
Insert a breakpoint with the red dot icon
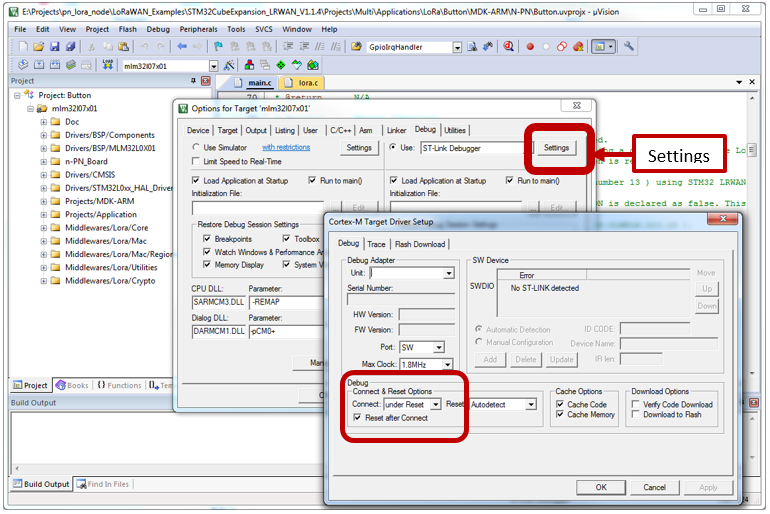pos(530,47)
